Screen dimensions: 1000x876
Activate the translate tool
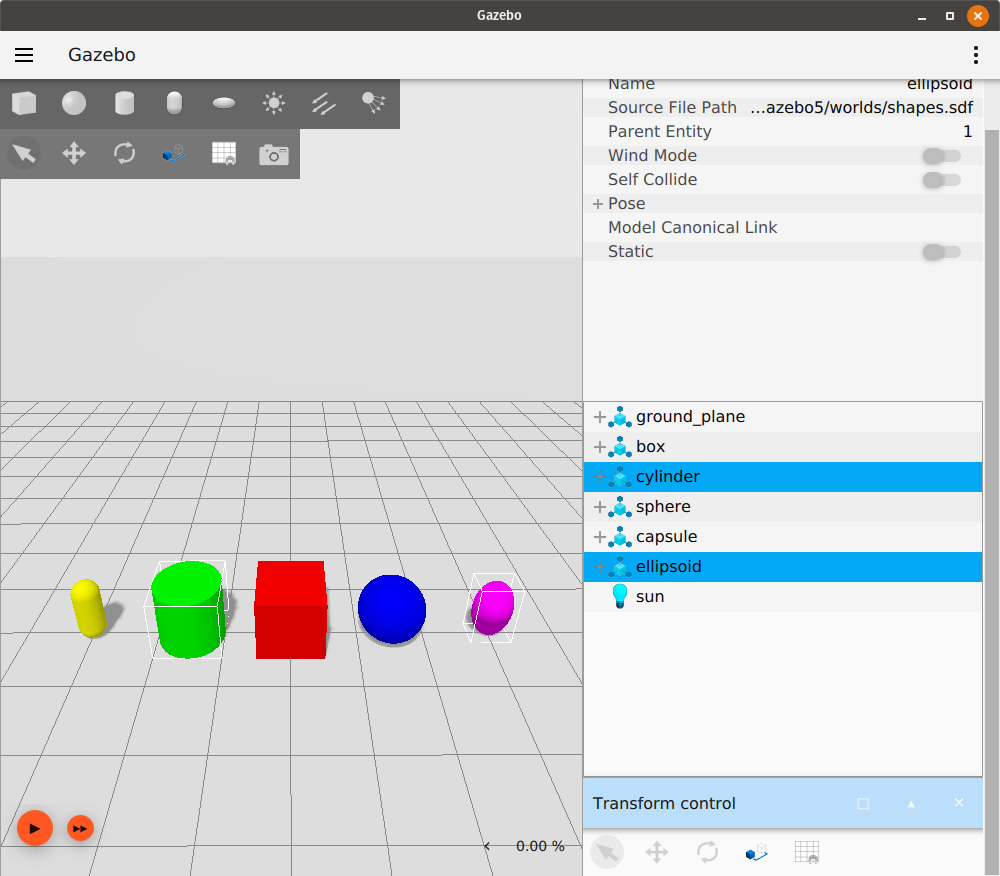click(x=73, y=153)
